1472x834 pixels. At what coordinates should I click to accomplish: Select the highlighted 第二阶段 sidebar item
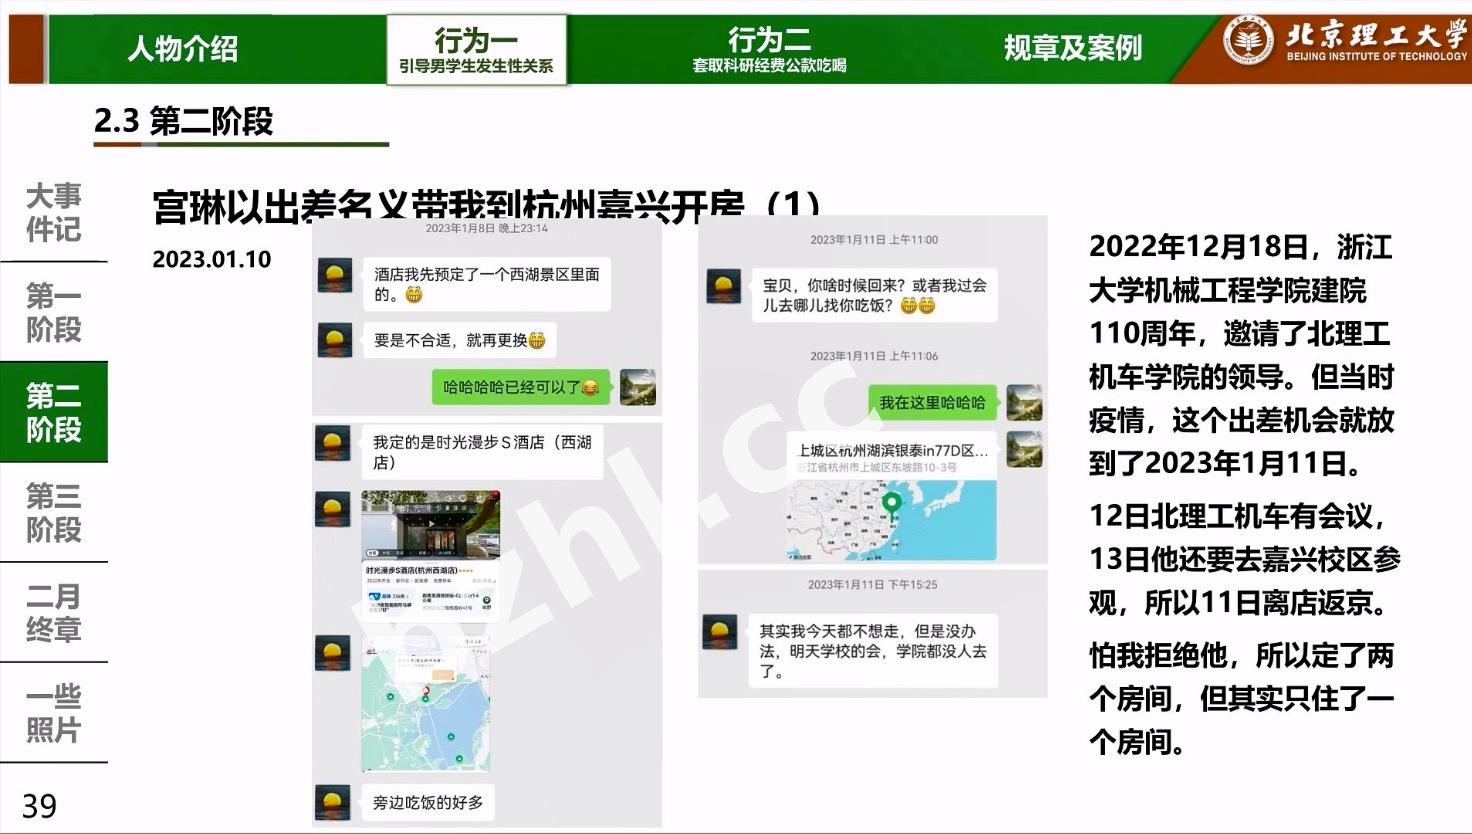54,412
